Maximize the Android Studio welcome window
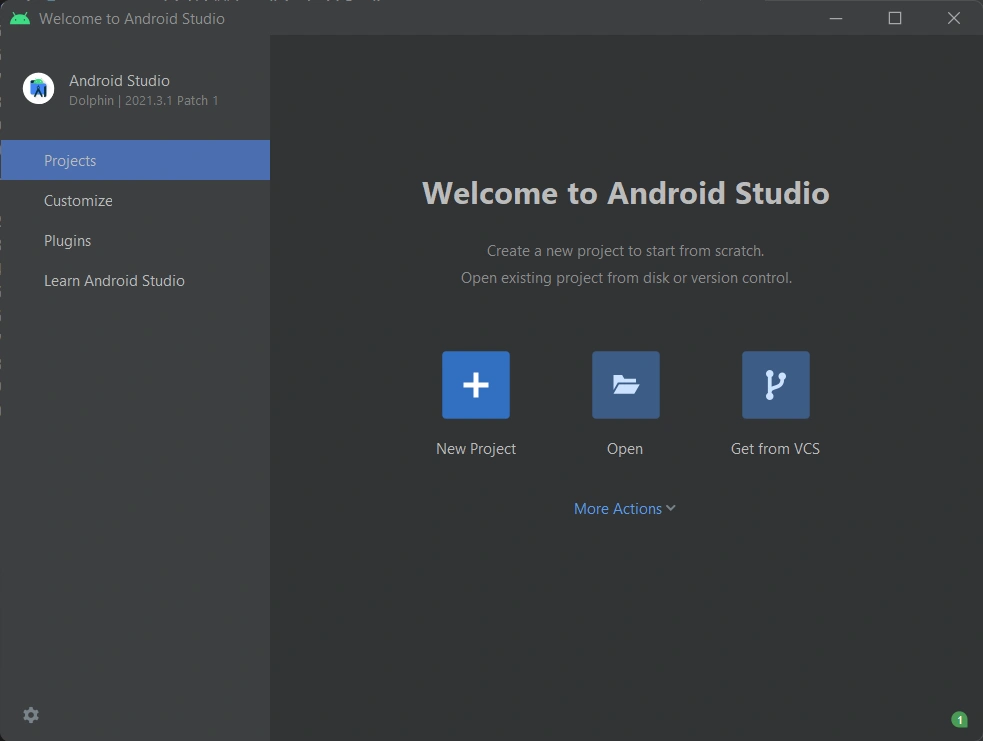The height and width of the screenshot is (741, 983). pos(895,18)
